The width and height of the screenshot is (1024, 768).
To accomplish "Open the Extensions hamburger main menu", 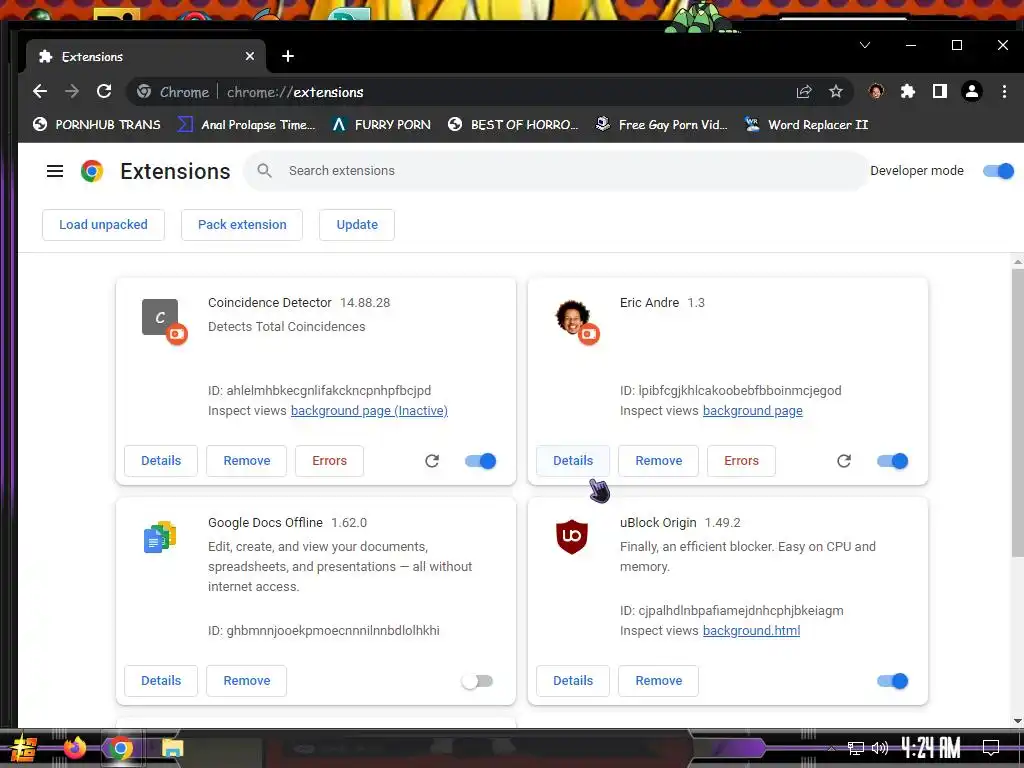I will click(55, 171).
